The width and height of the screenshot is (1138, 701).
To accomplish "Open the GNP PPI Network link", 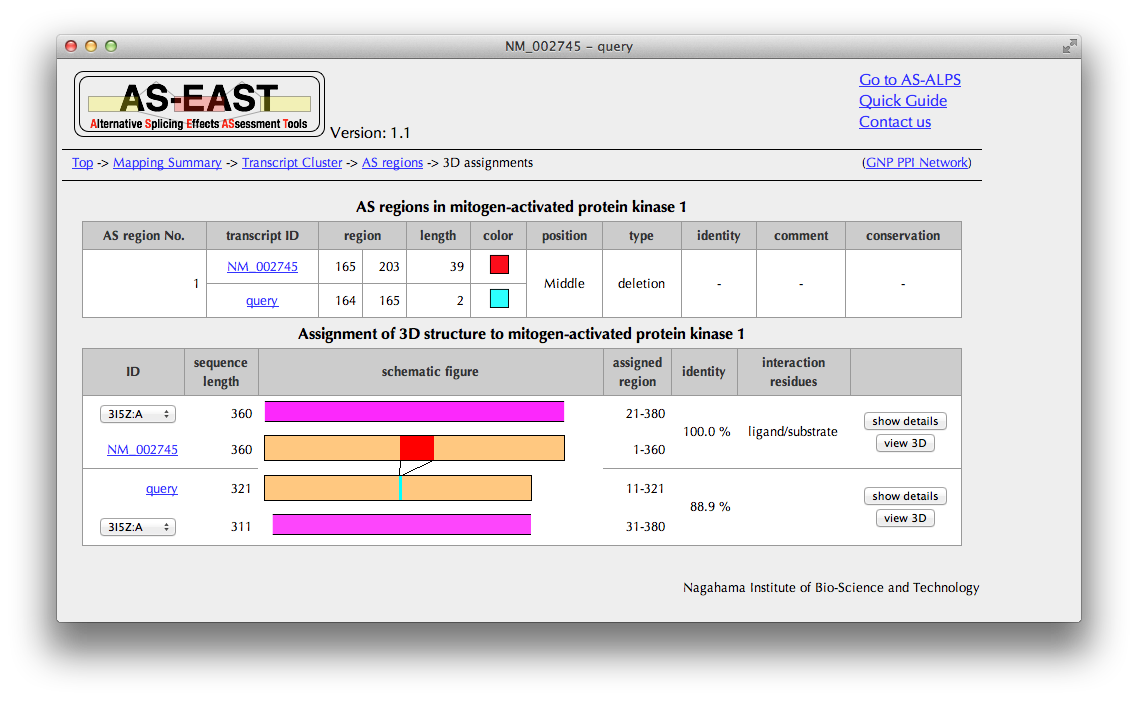I will pyautogui.click(x=916, y=163).
